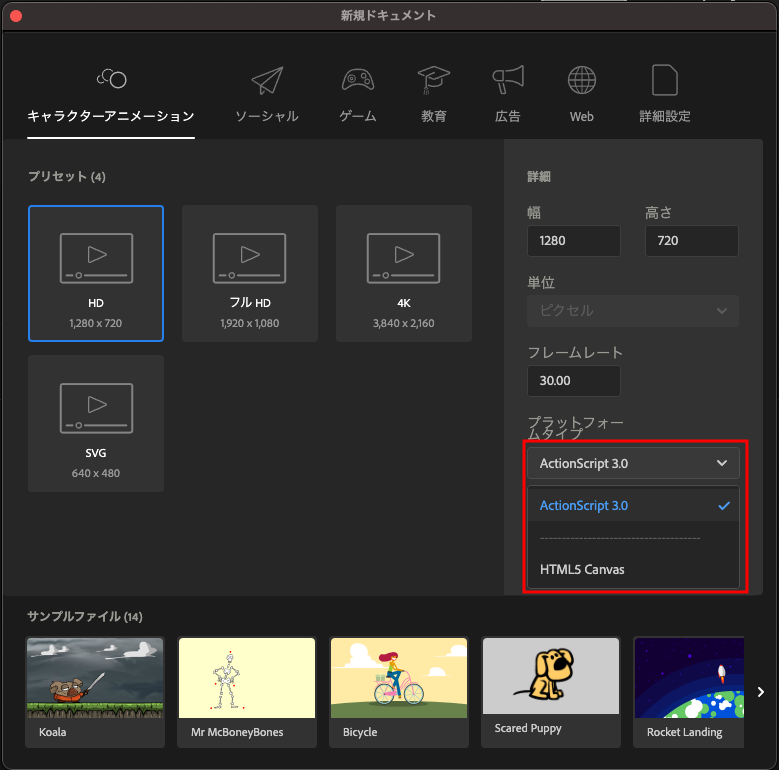Open the Scared Puppy sample file

coord(551,693)
